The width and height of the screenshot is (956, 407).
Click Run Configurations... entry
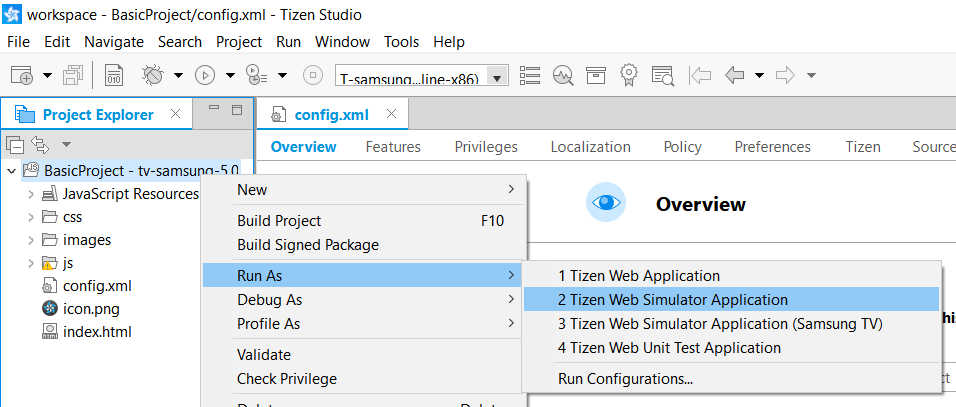(625, 379)
